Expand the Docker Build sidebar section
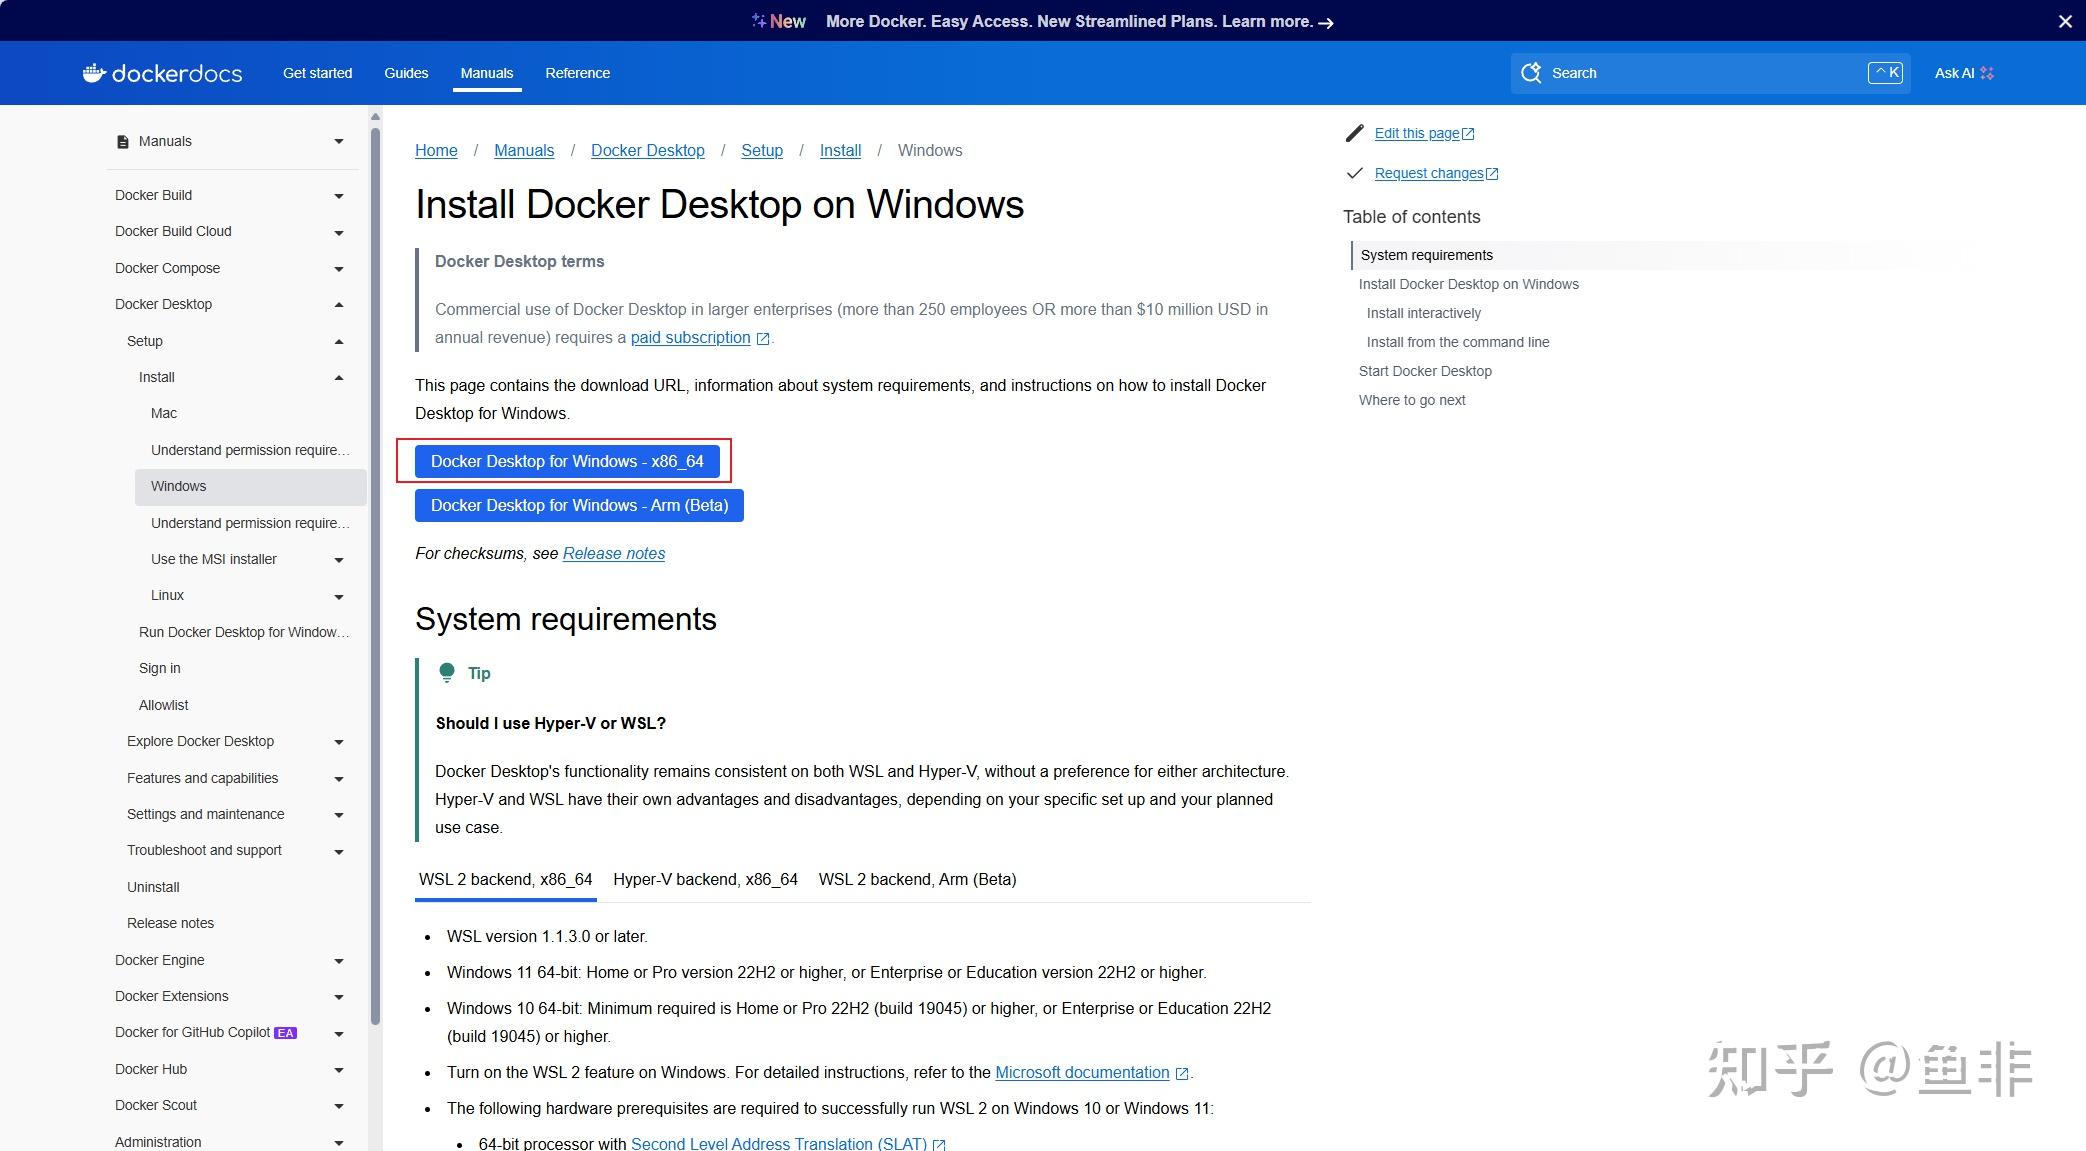The height and width of the screenshot is (1151, 2086). (x=339, y=196)
